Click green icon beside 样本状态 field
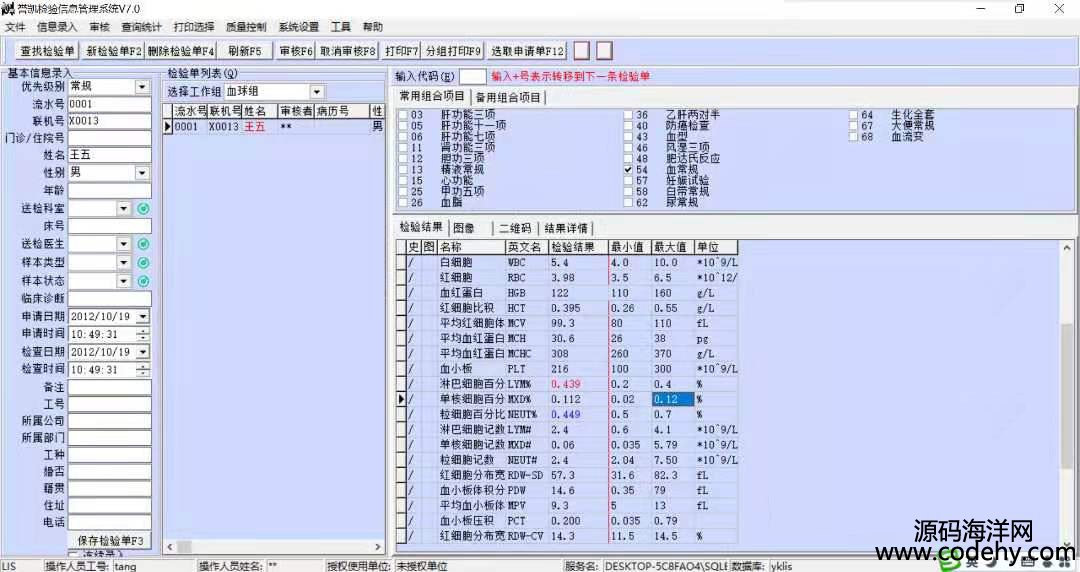The height and width of the screenshot is (572, 1080). pyautogui.click(x=143, y=280)
